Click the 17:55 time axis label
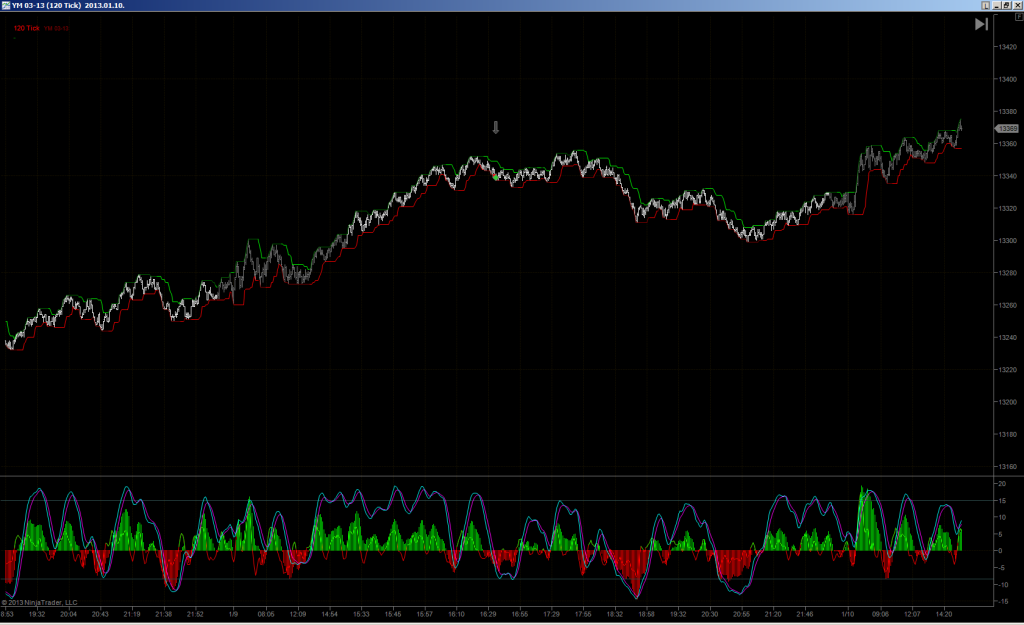This screenshot has height=625, width=1024. pyautogui.click(x=583, y=614)
